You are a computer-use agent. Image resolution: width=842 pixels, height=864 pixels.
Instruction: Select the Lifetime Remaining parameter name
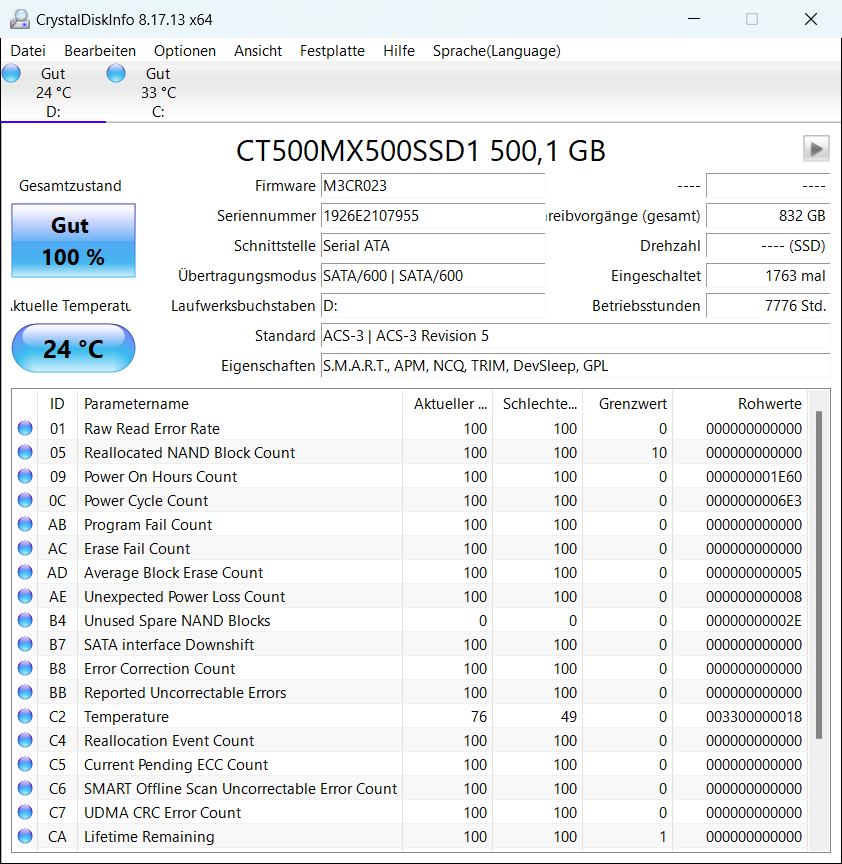(149, 836)
